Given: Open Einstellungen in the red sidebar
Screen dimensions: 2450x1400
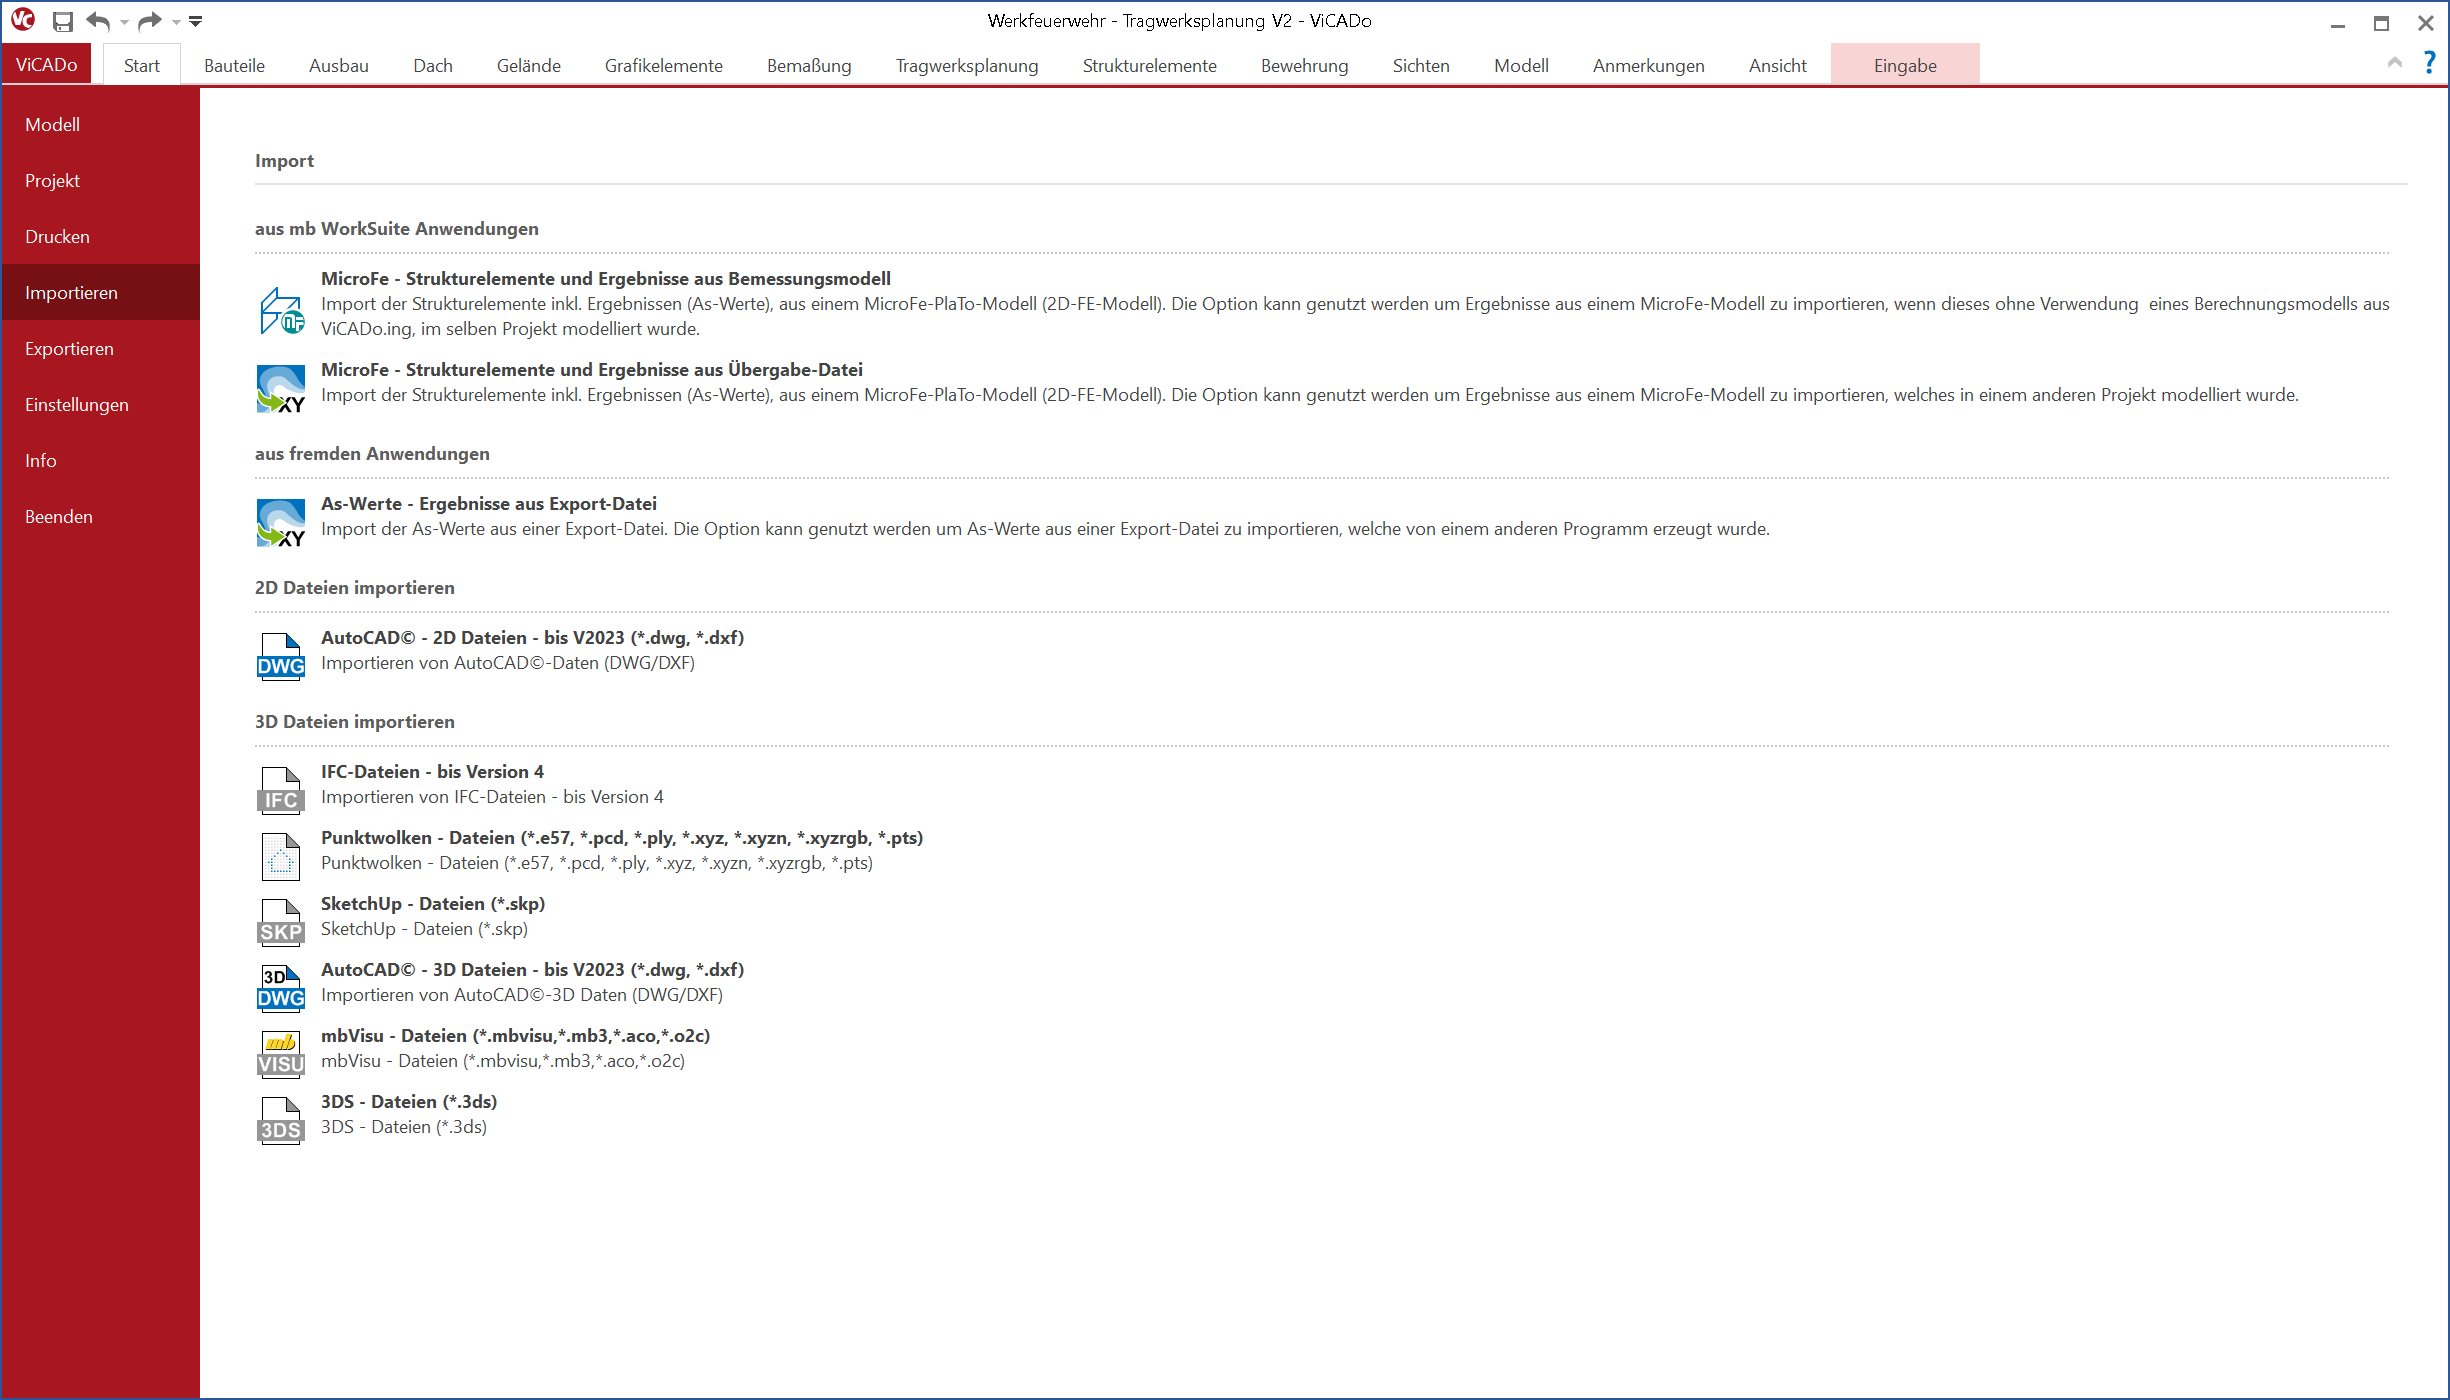Looking at the screenshot, I should [x=101, y=404].
